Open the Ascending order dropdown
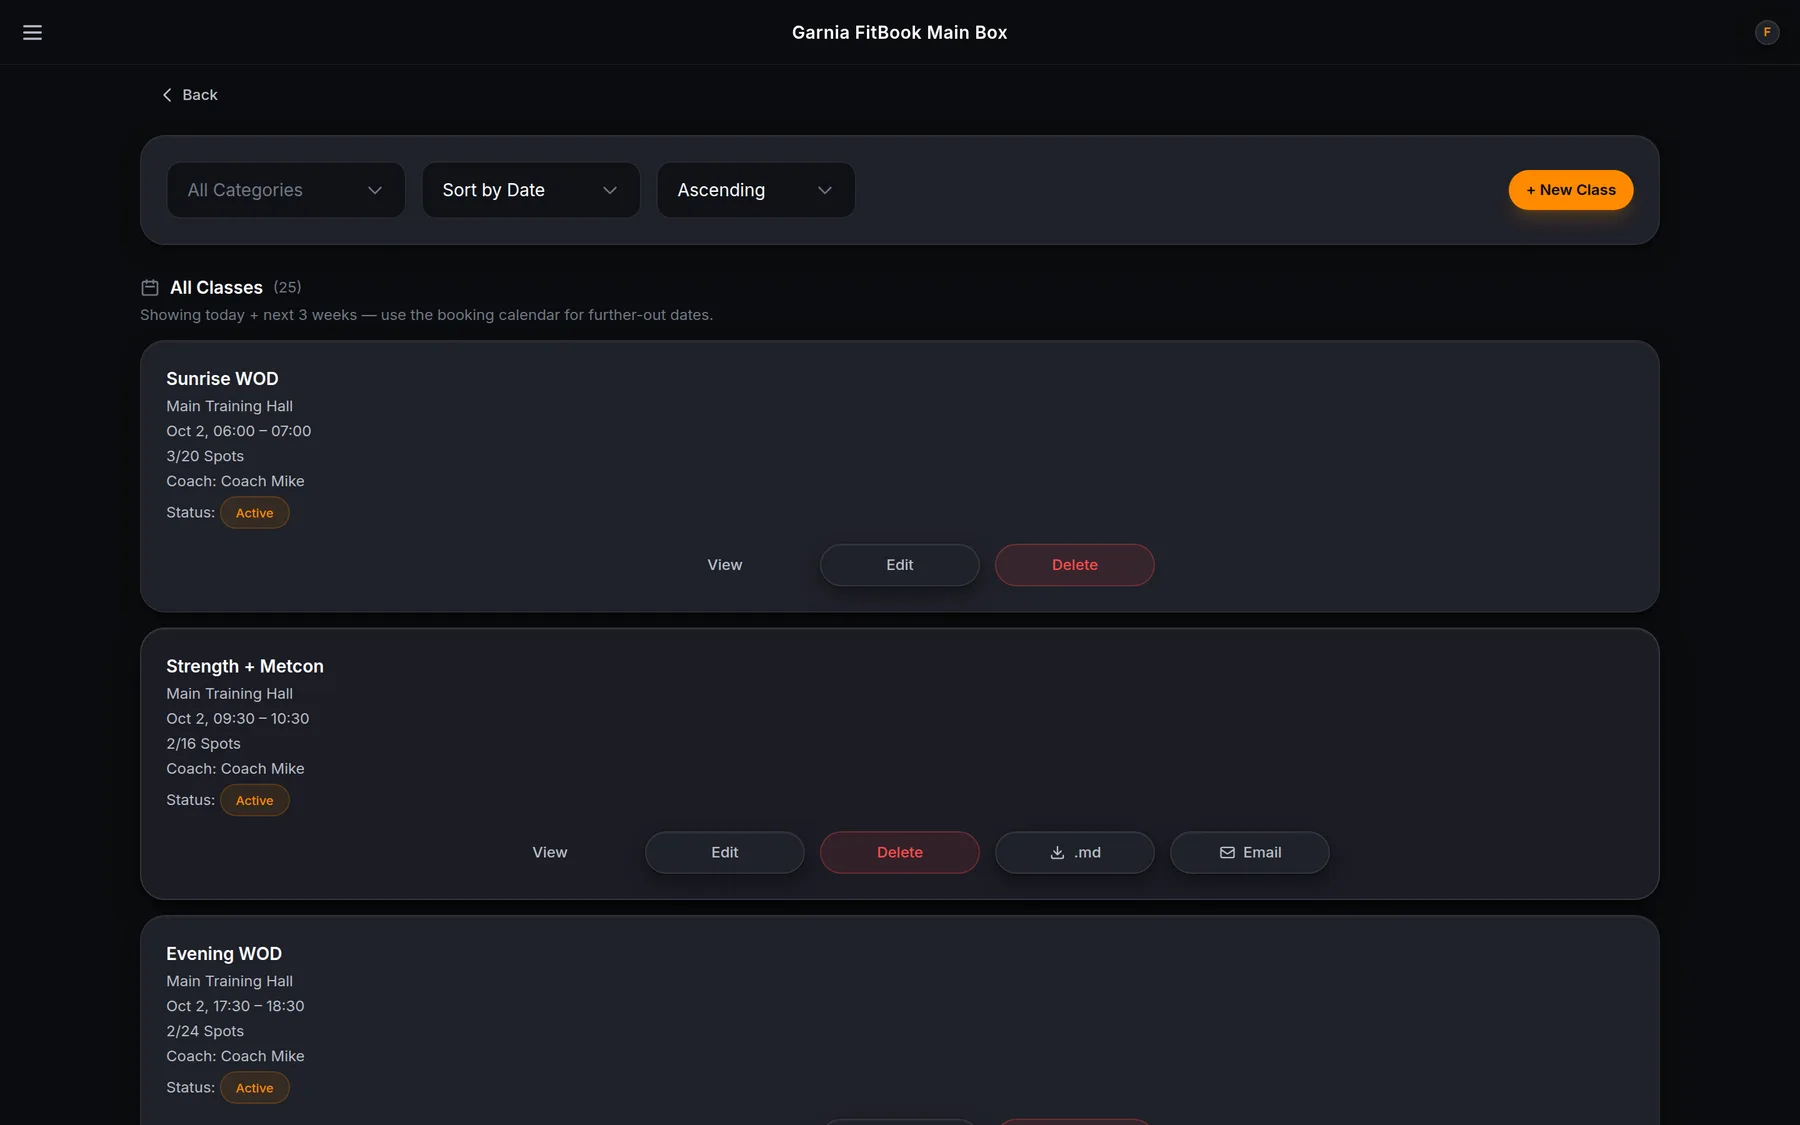Screen dimensions: 1800x1125 pos(756,190)
